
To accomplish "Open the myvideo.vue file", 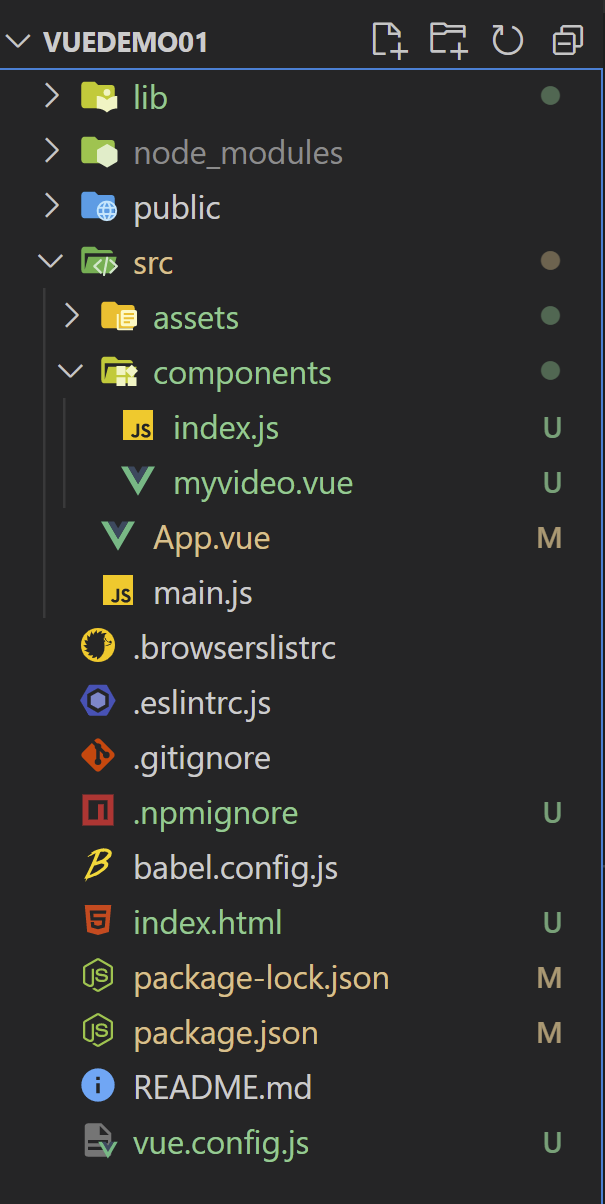I will pos(263,484).
